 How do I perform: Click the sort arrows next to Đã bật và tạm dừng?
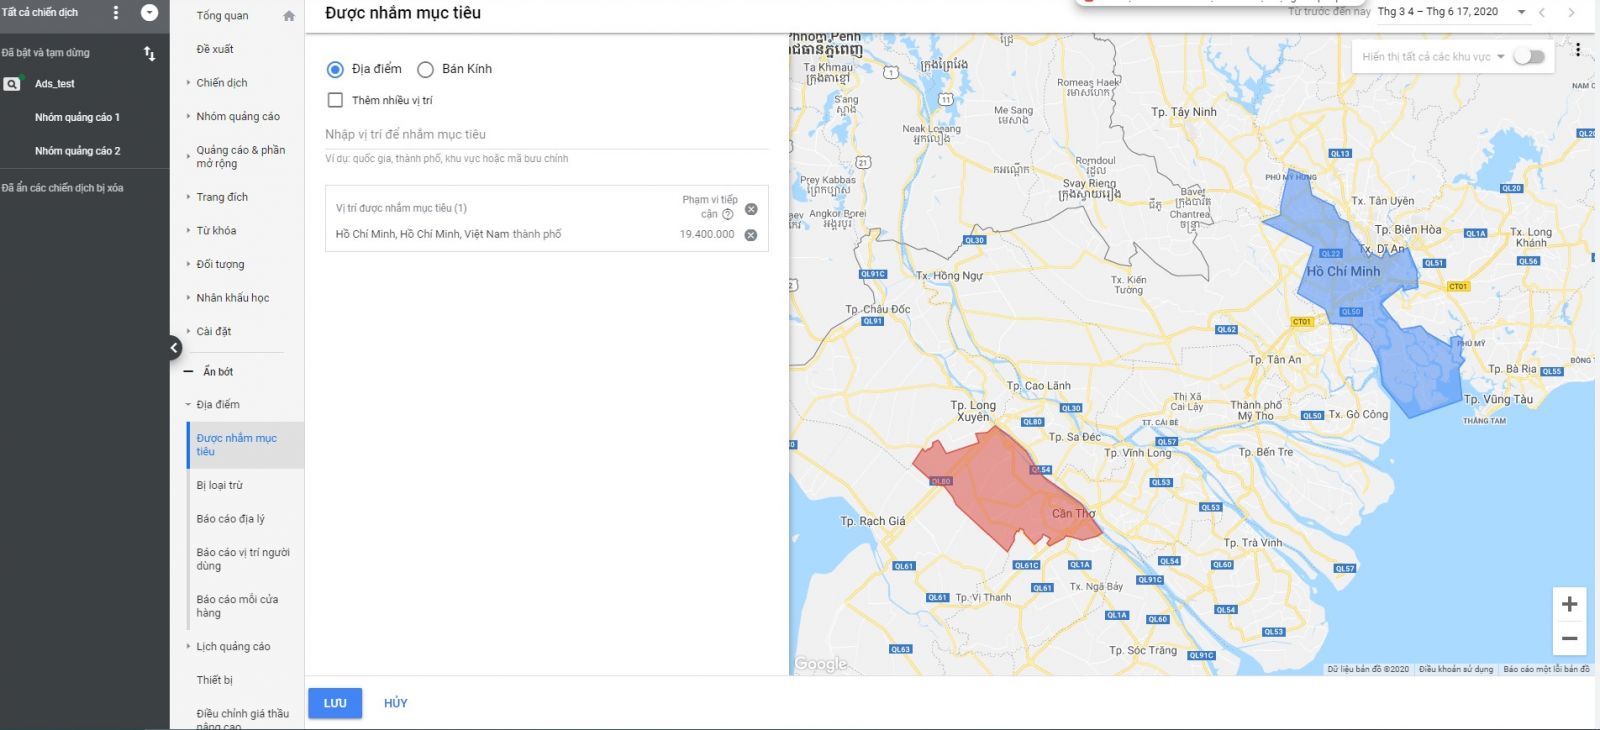(149, 53)
